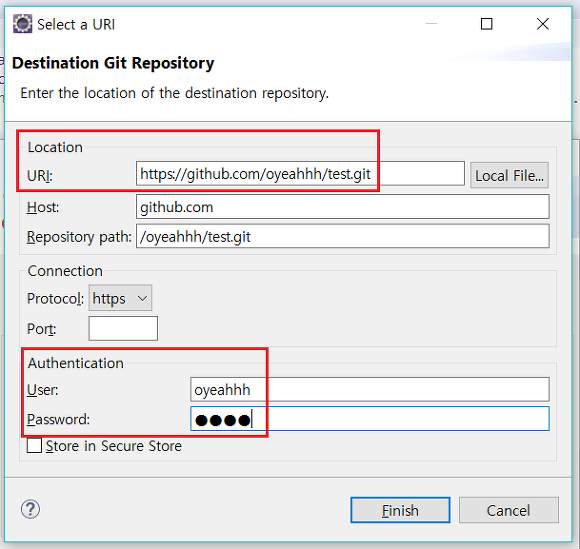580x549 pixels.
Task: Maximize the Select a URI dialog
Action: tap(486, 24)
